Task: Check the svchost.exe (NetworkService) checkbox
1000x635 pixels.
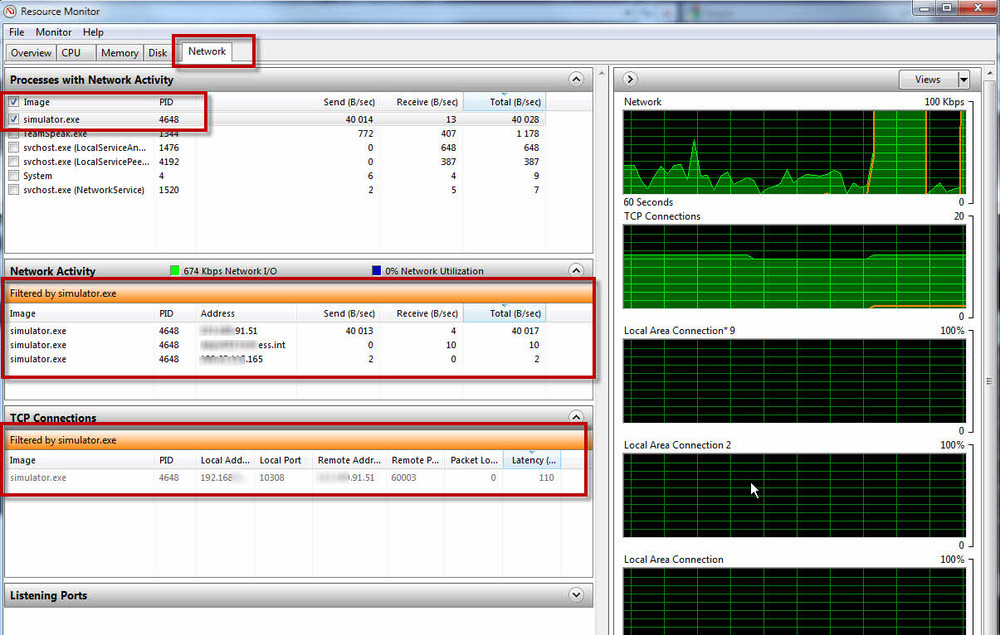Action: [13, 189]
